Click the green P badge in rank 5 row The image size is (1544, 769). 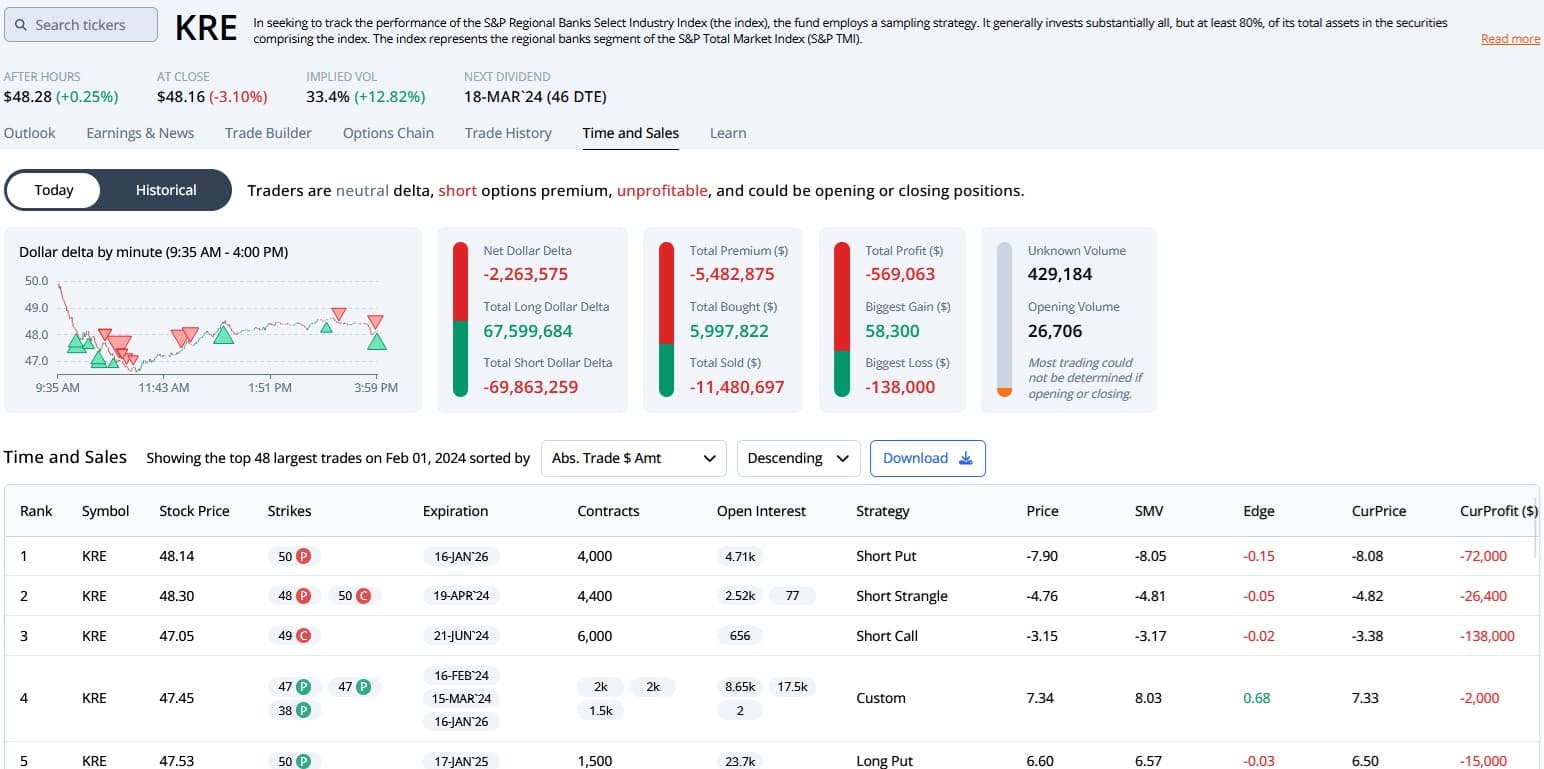[303, 761]
